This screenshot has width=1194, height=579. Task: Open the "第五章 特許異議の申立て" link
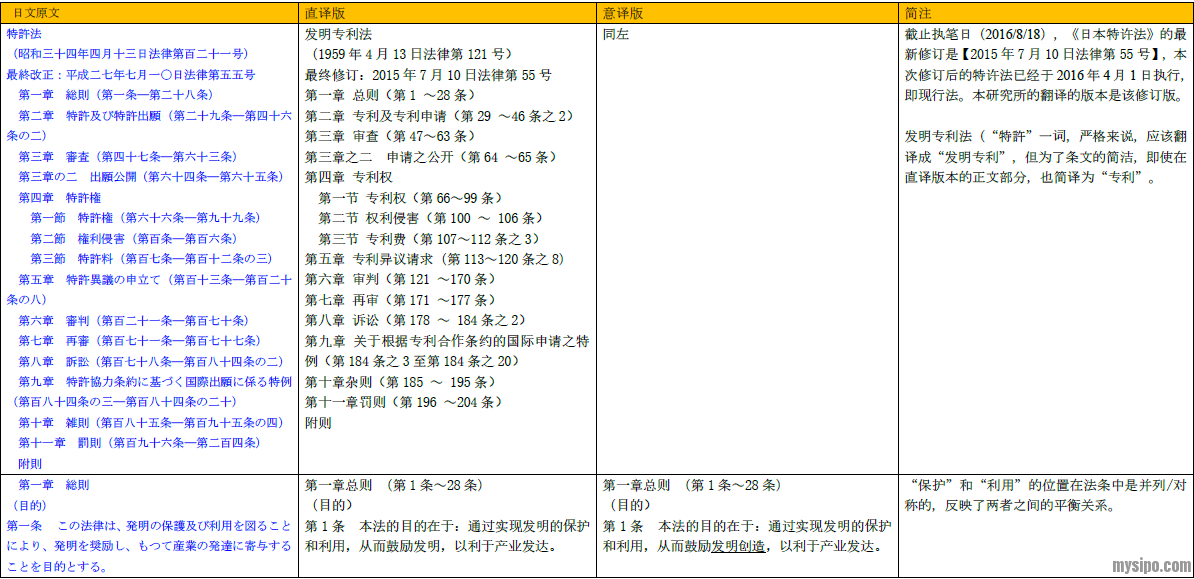coord(150,279)
